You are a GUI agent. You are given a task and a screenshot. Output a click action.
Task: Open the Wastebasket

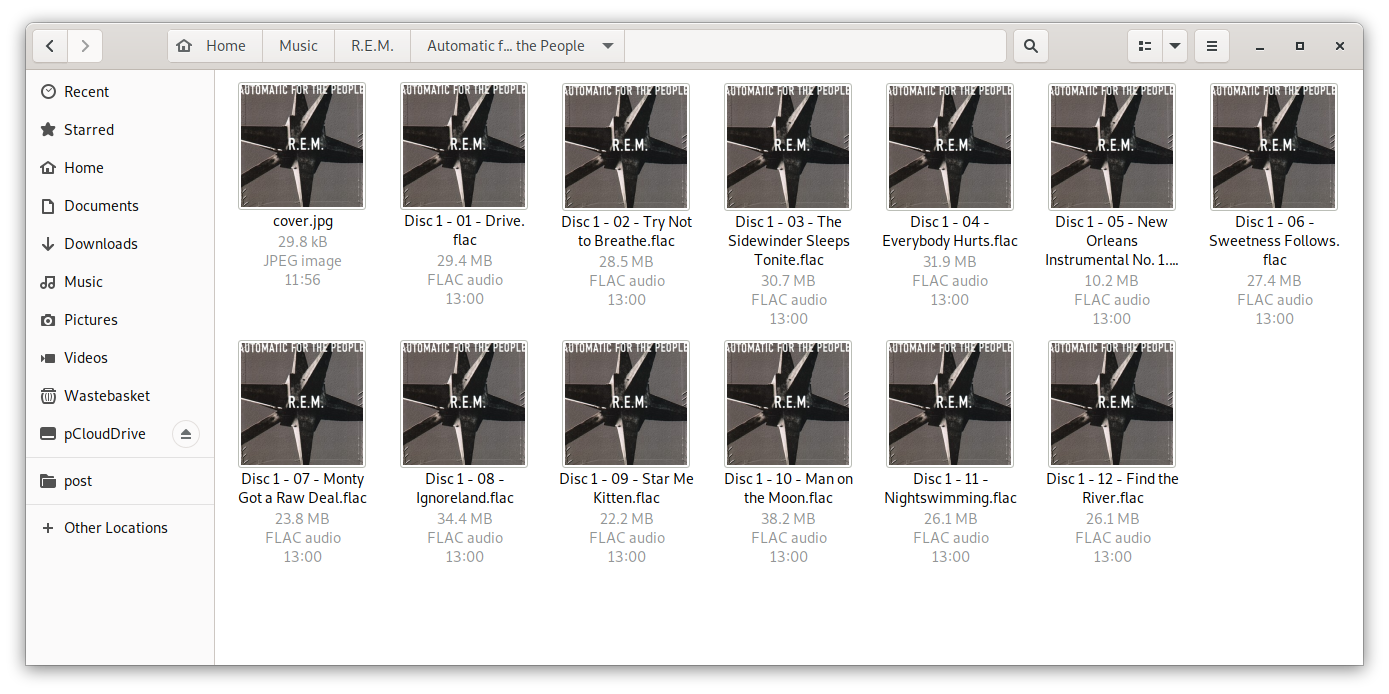[x=109, y=395]
